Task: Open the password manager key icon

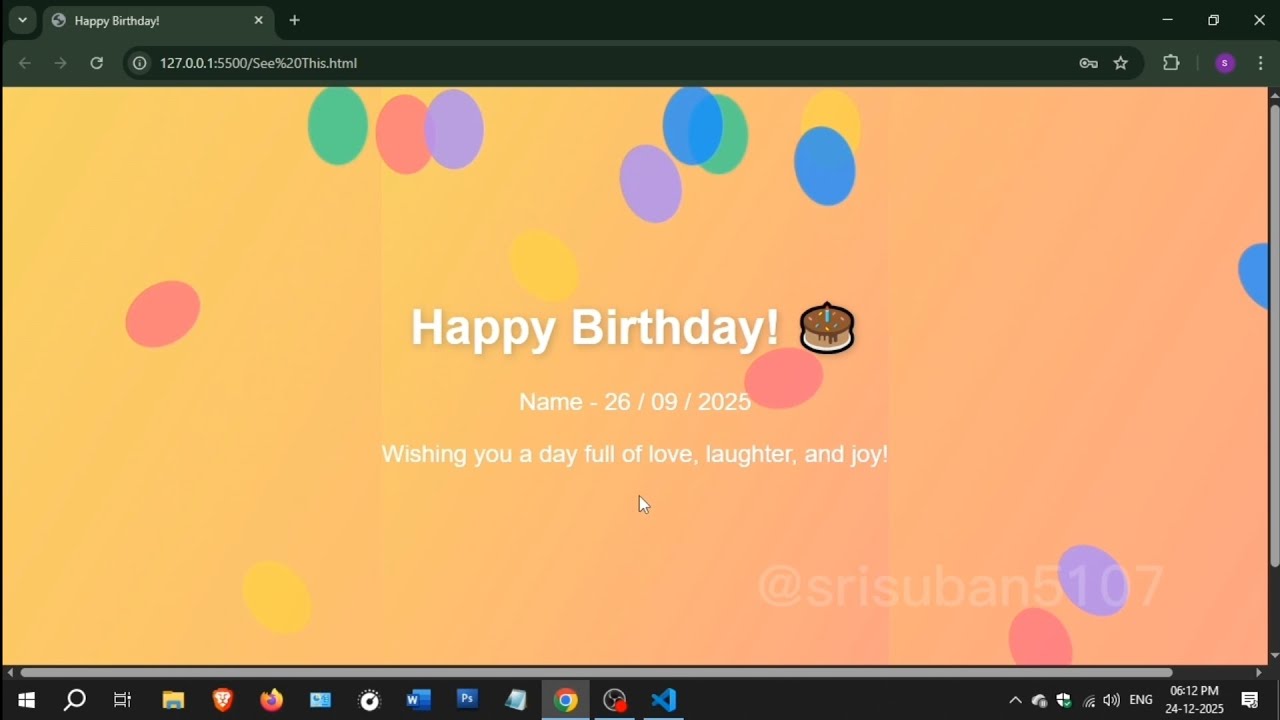Action: (x=1089, y=63)
